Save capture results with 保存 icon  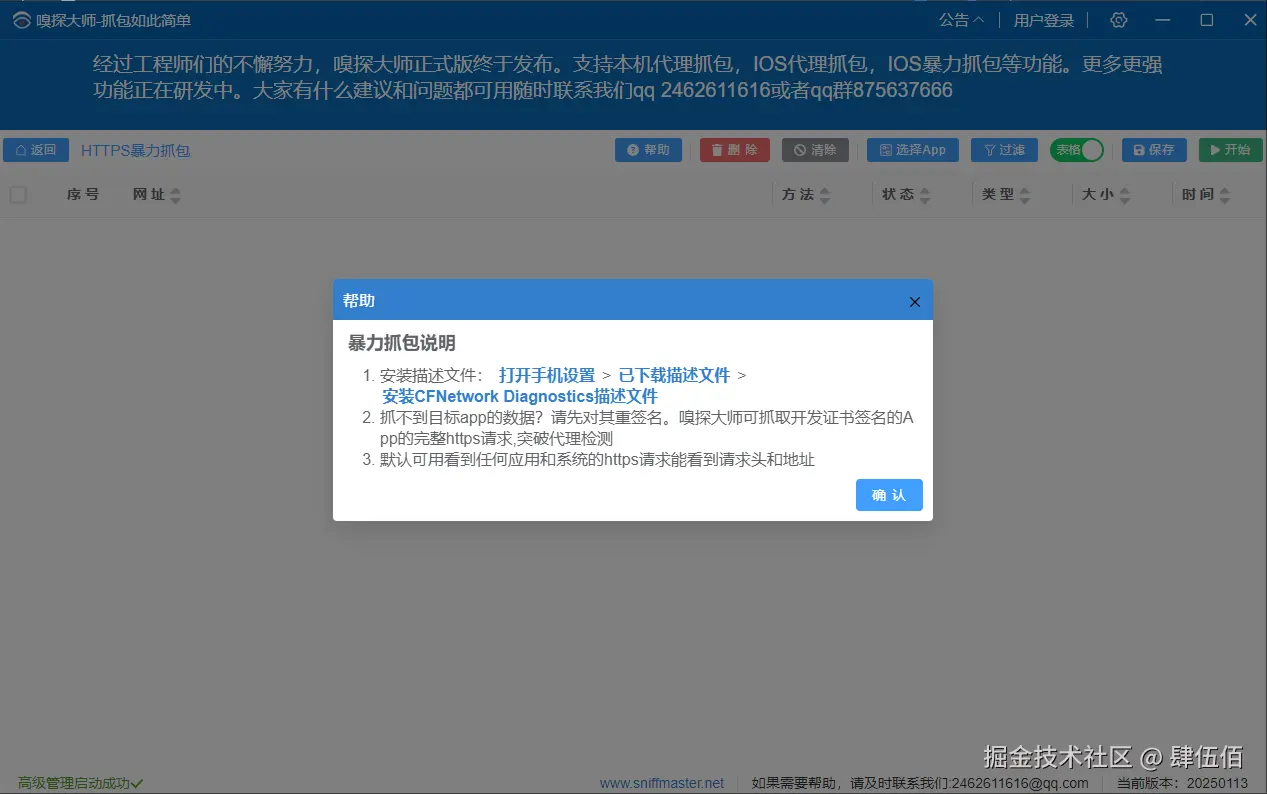point(1153,149)
